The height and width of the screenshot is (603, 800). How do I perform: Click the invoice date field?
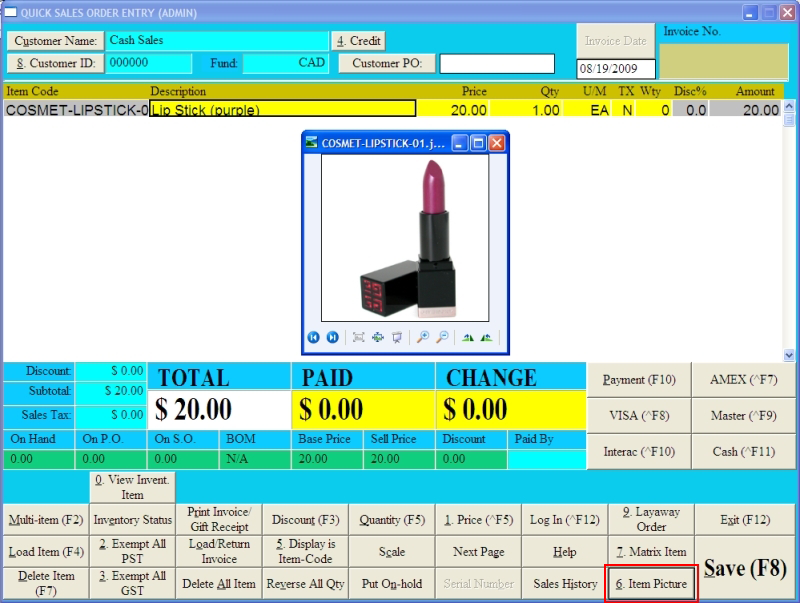(616, 70)
